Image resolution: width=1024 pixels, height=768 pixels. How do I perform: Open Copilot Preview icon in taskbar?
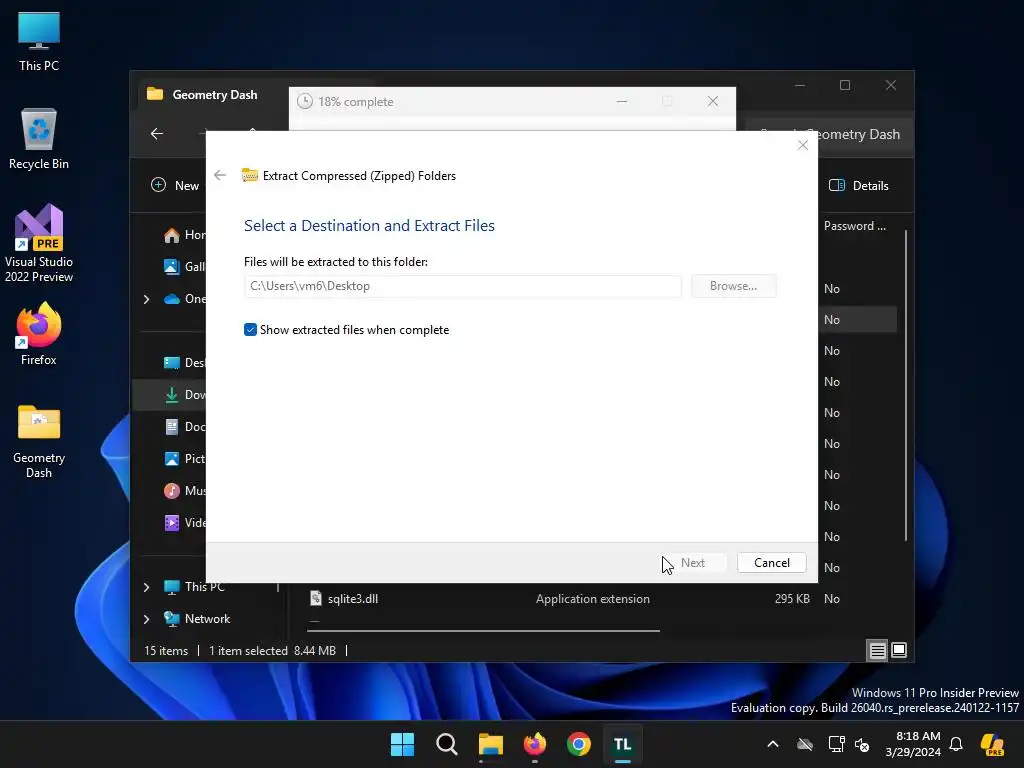tap(993, 744)
